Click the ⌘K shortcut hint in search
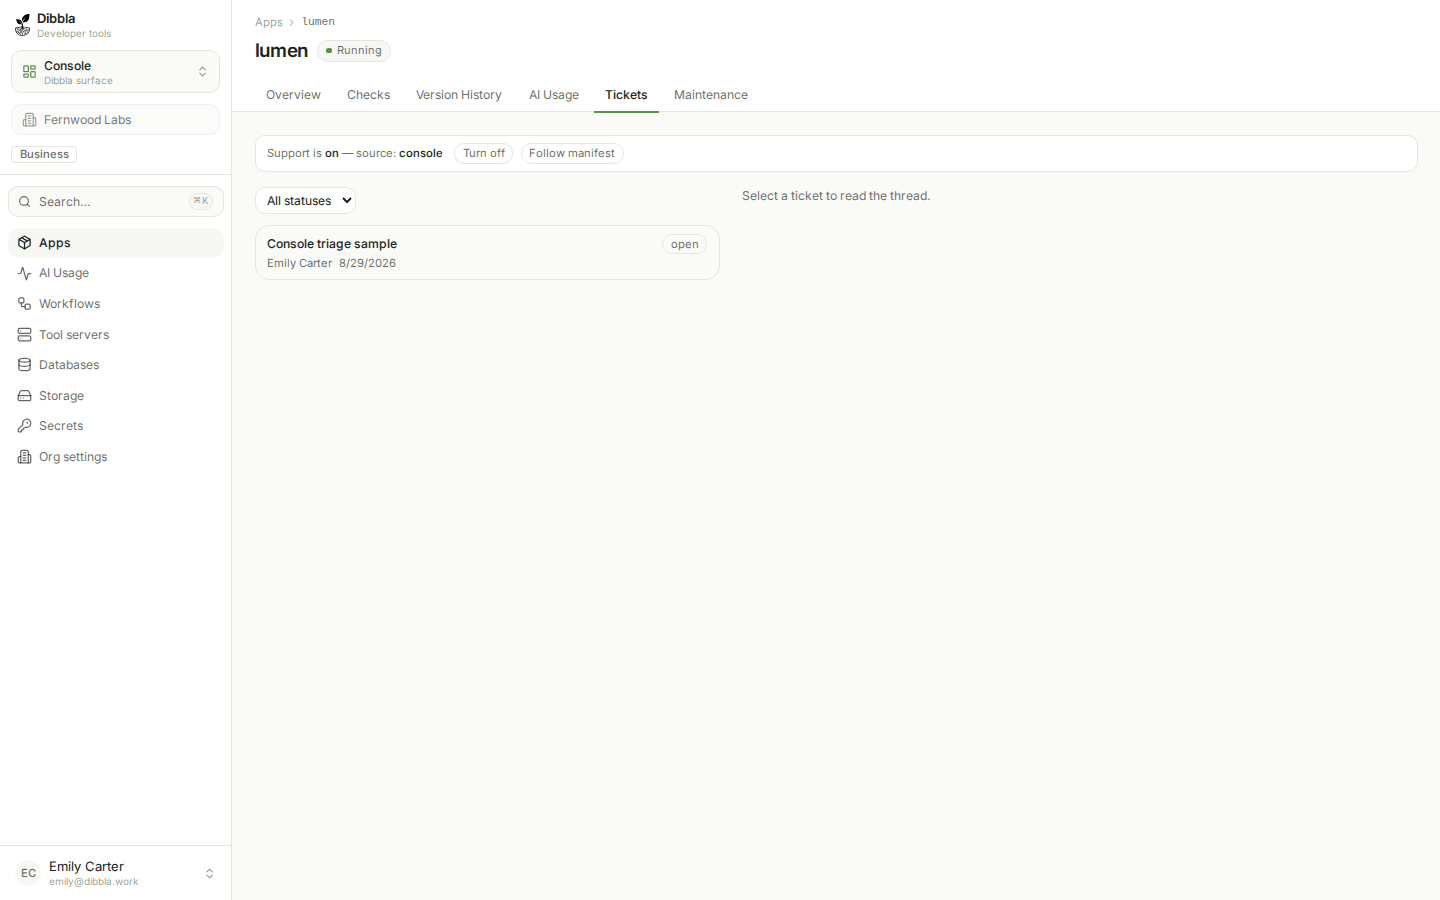1440x900 pixels. click(201, 201)
